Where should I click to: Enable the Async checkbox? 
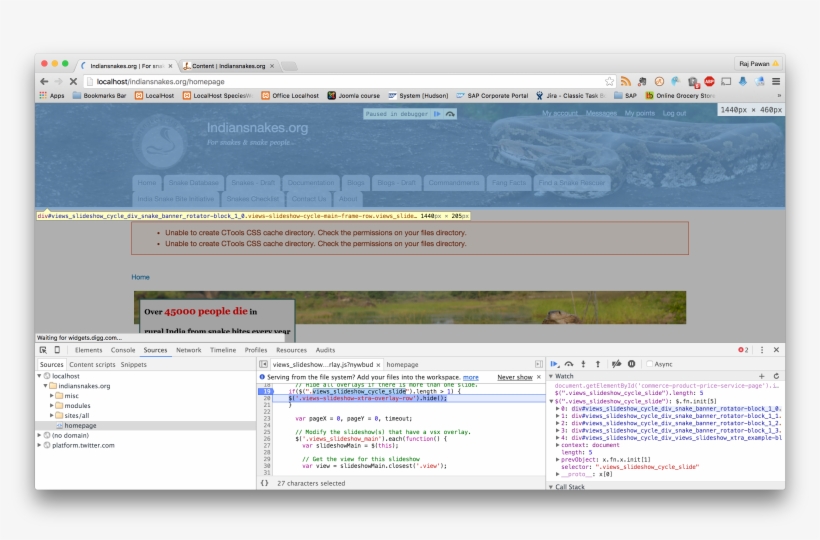tap(650, 364)
